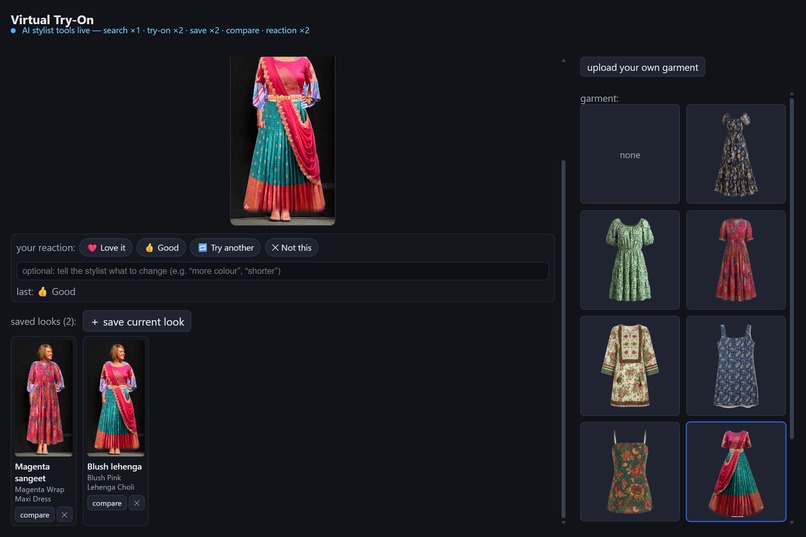Image resolution: width=806 pixels, height=537 pixels.
Task: Click the 'saved looks (2):' label
Action: click(x=43, y=322)
